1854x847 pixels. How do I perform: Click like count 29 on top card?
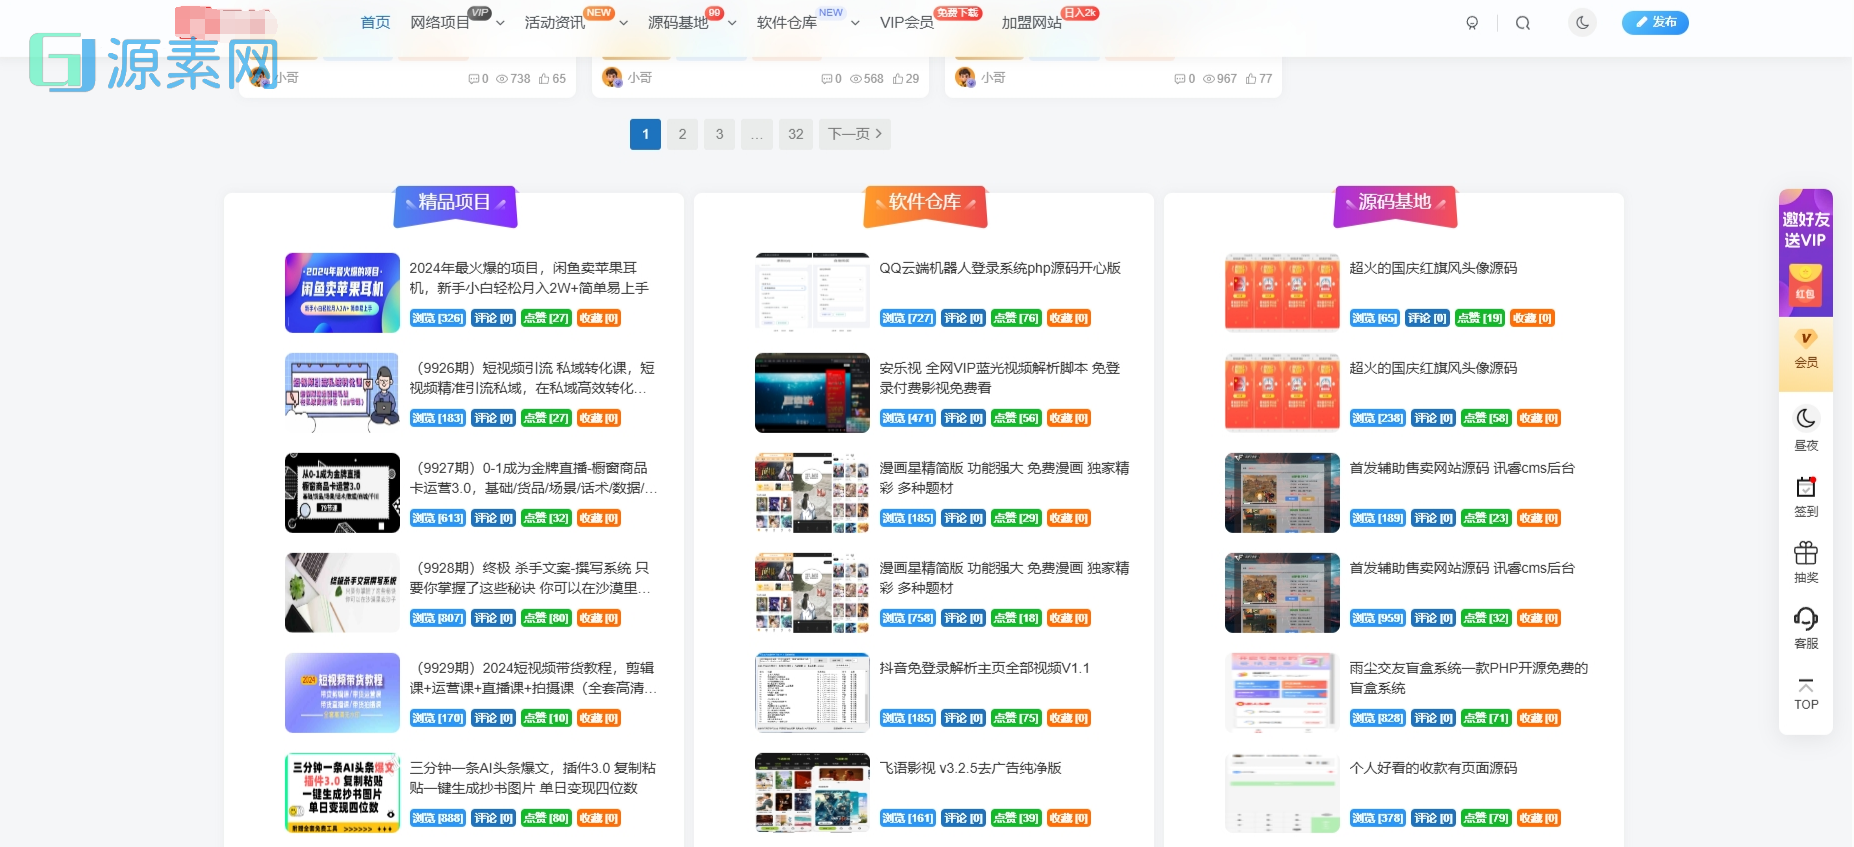point(905,78)
